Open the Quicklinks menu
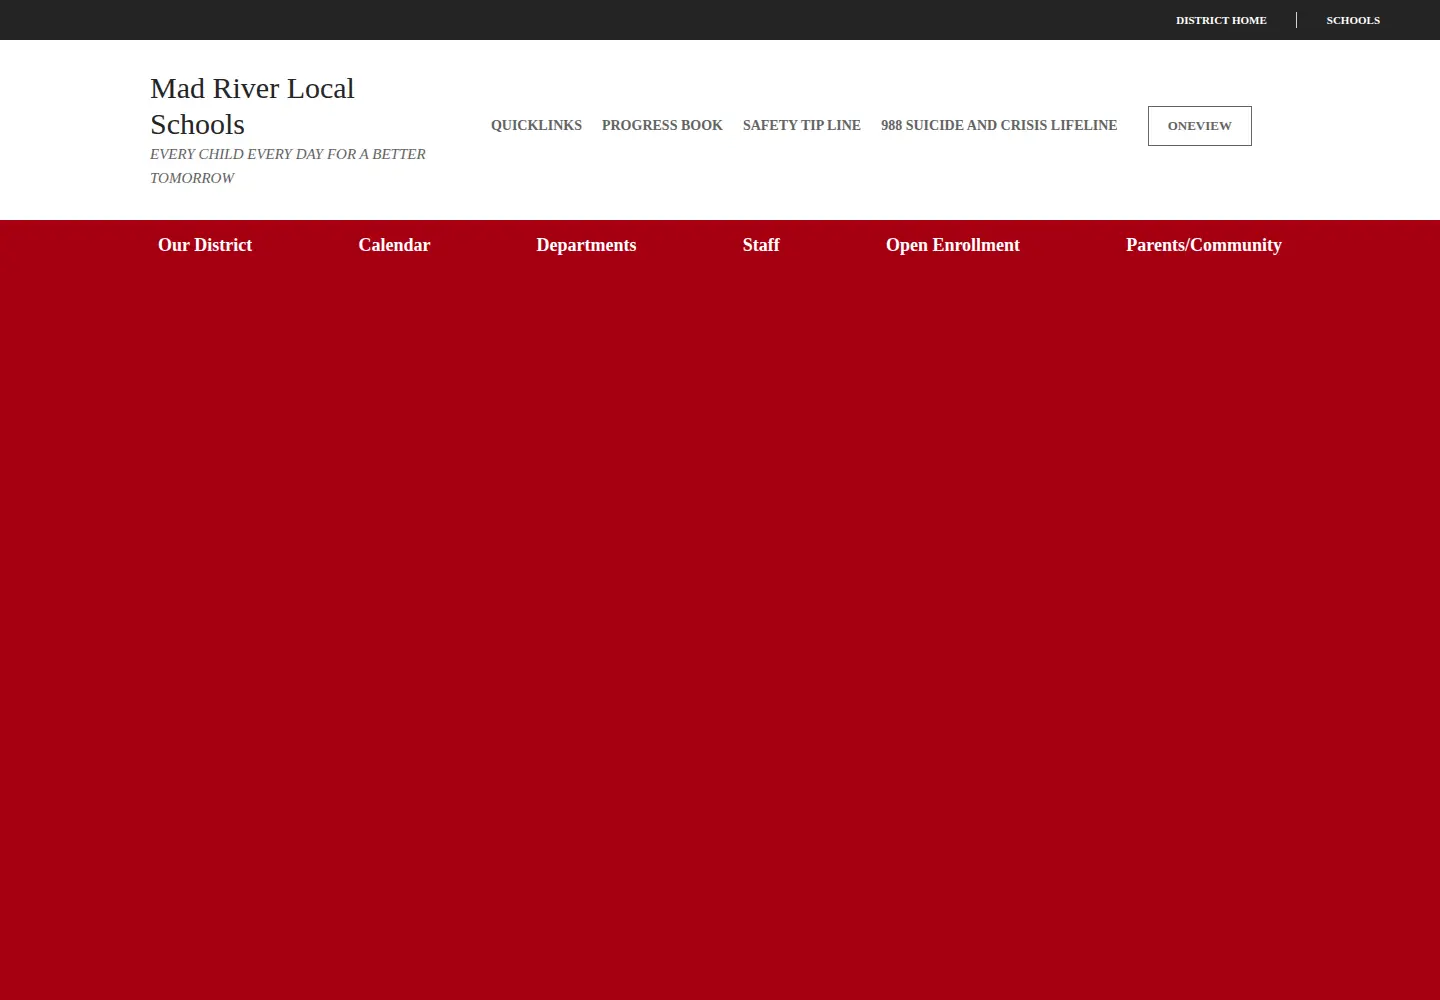The height and width of the screenshot is (1000, 1440). point(536,125)
